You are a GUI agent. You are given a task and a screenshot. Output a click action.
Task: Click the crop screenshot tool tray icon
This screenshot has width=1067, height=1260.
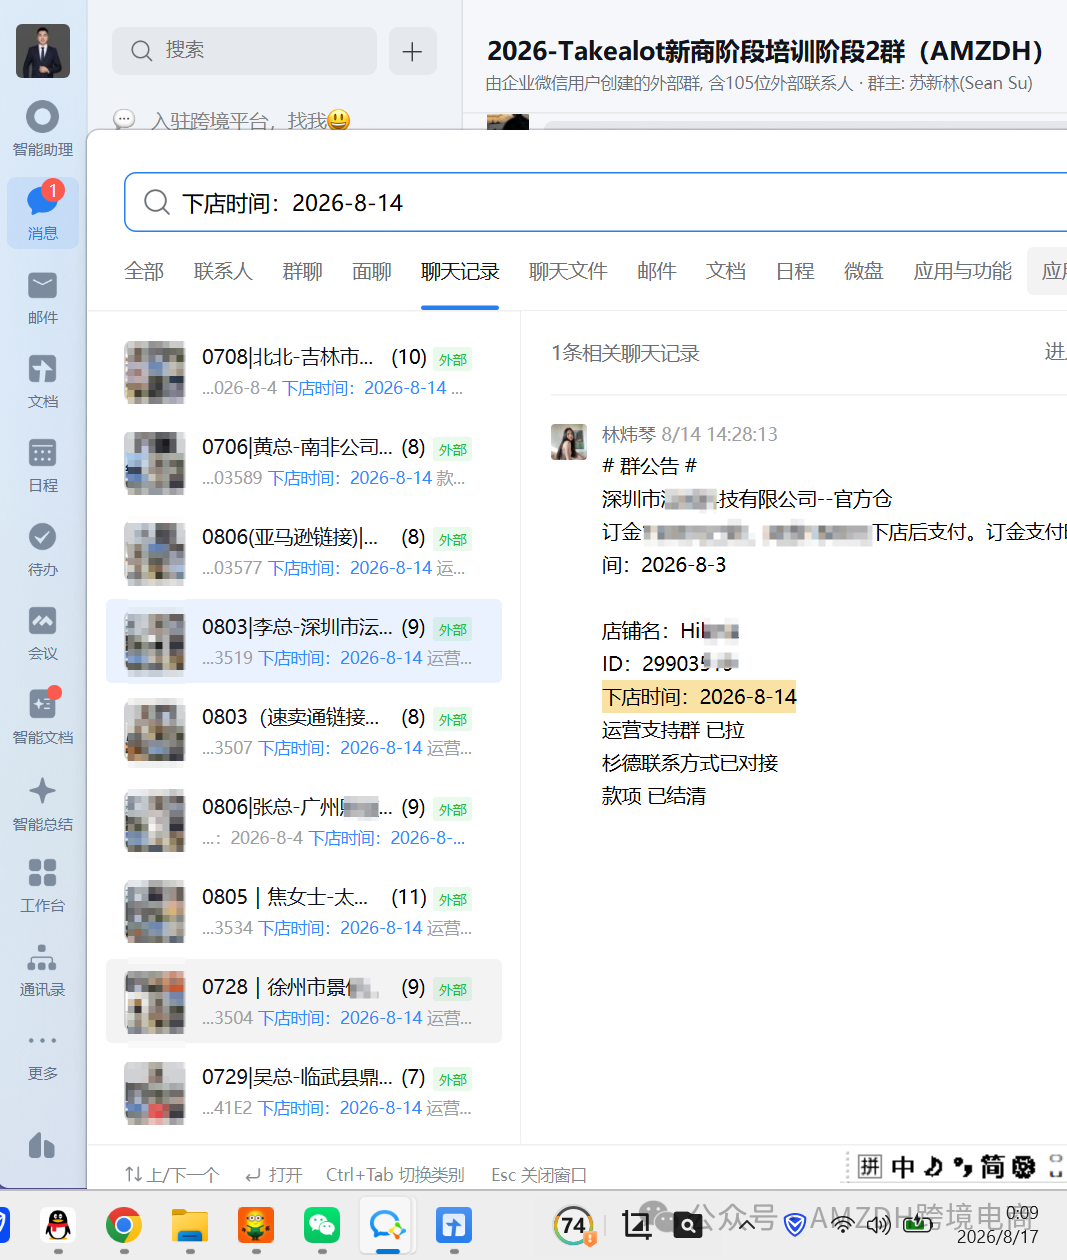[636, 1224]
